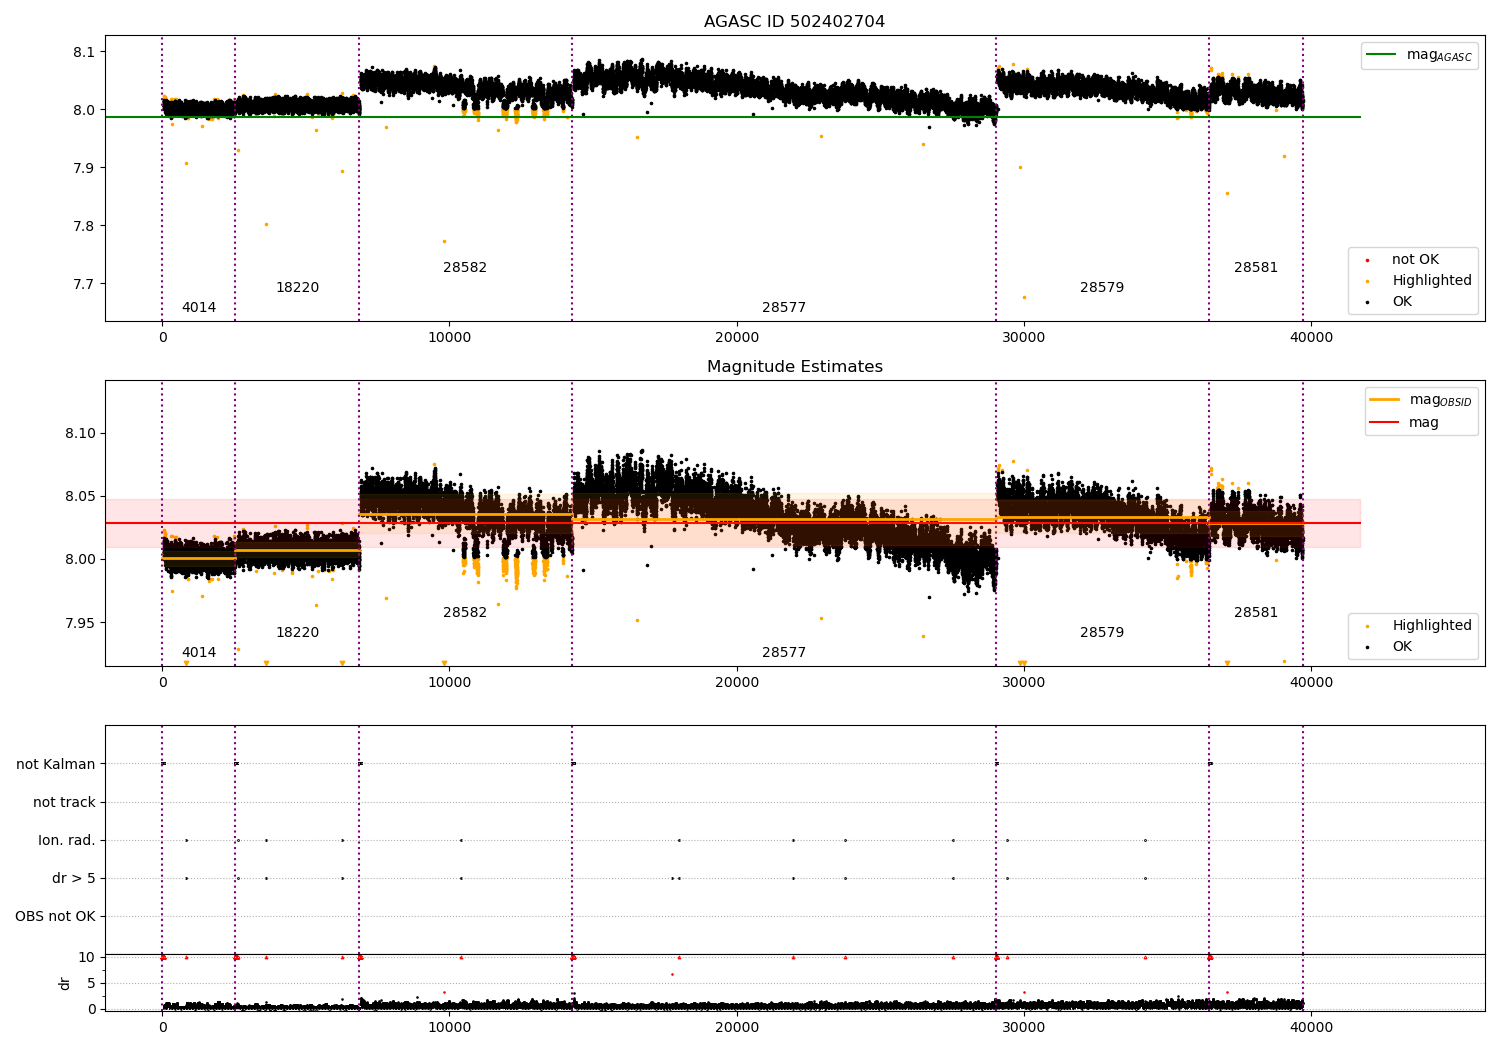
Task: Click obsid 28579 in Magnitude Estimates plot
Action: [x=1102, y=633]
